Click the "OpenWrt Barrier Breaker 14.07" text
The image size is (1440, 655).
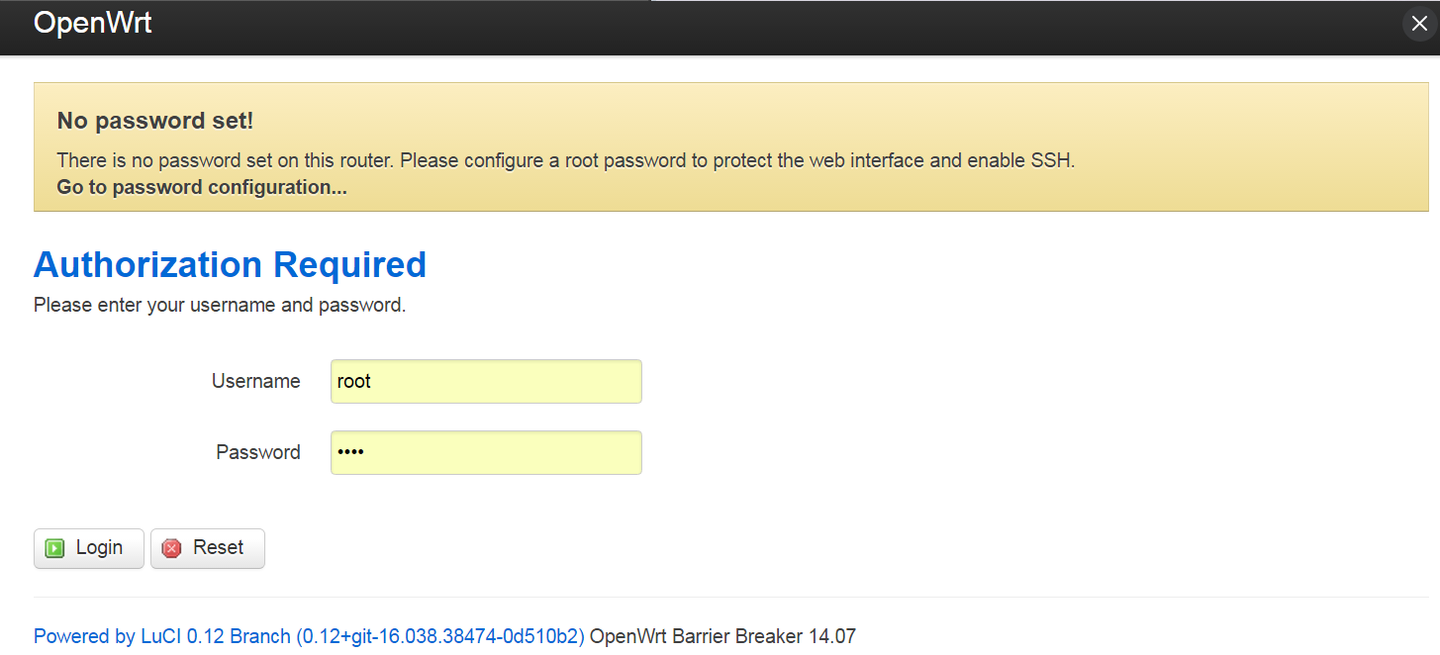tap(723, 636)
